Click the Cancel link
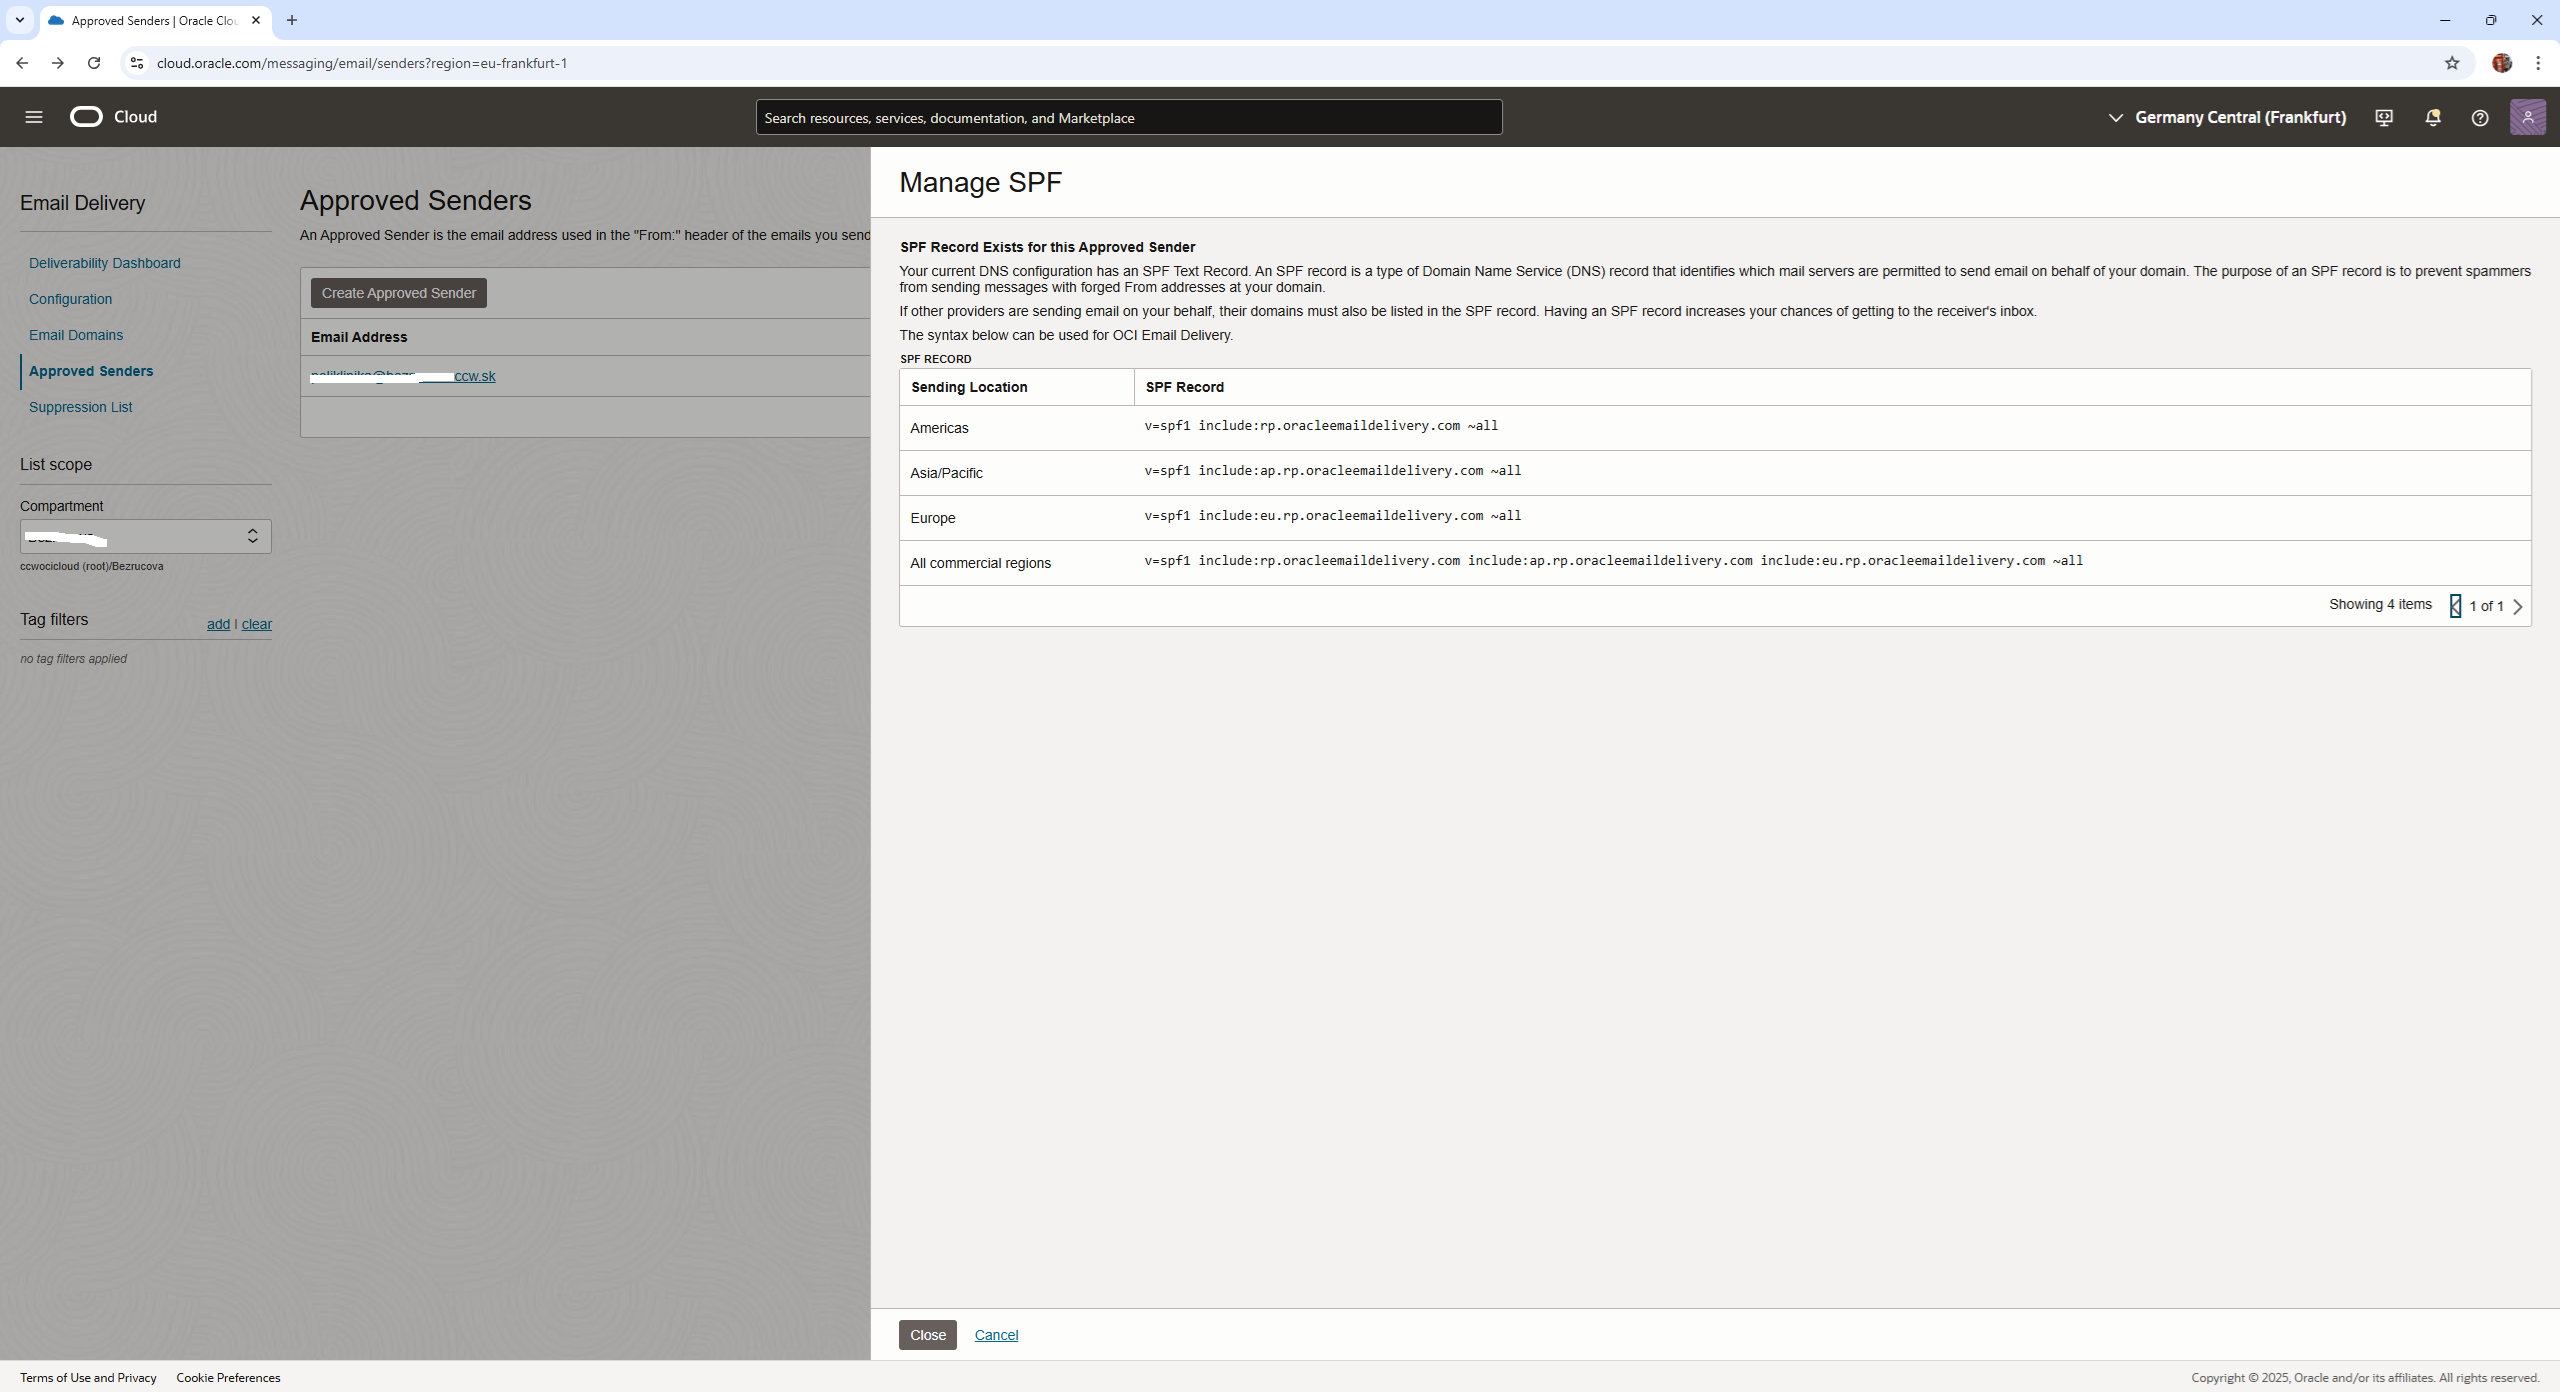The image size is (2560, 1392). (996, 1335)
